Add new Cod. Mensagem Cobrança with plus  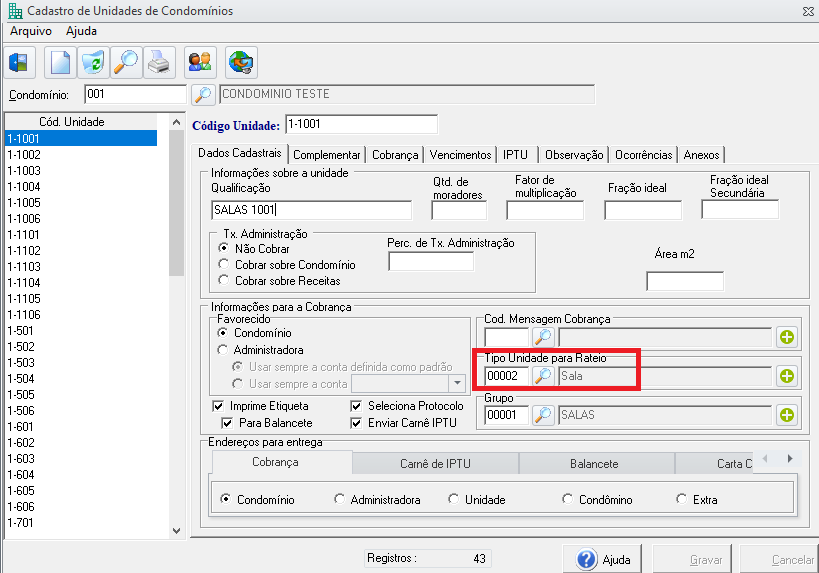pos(787,337)
